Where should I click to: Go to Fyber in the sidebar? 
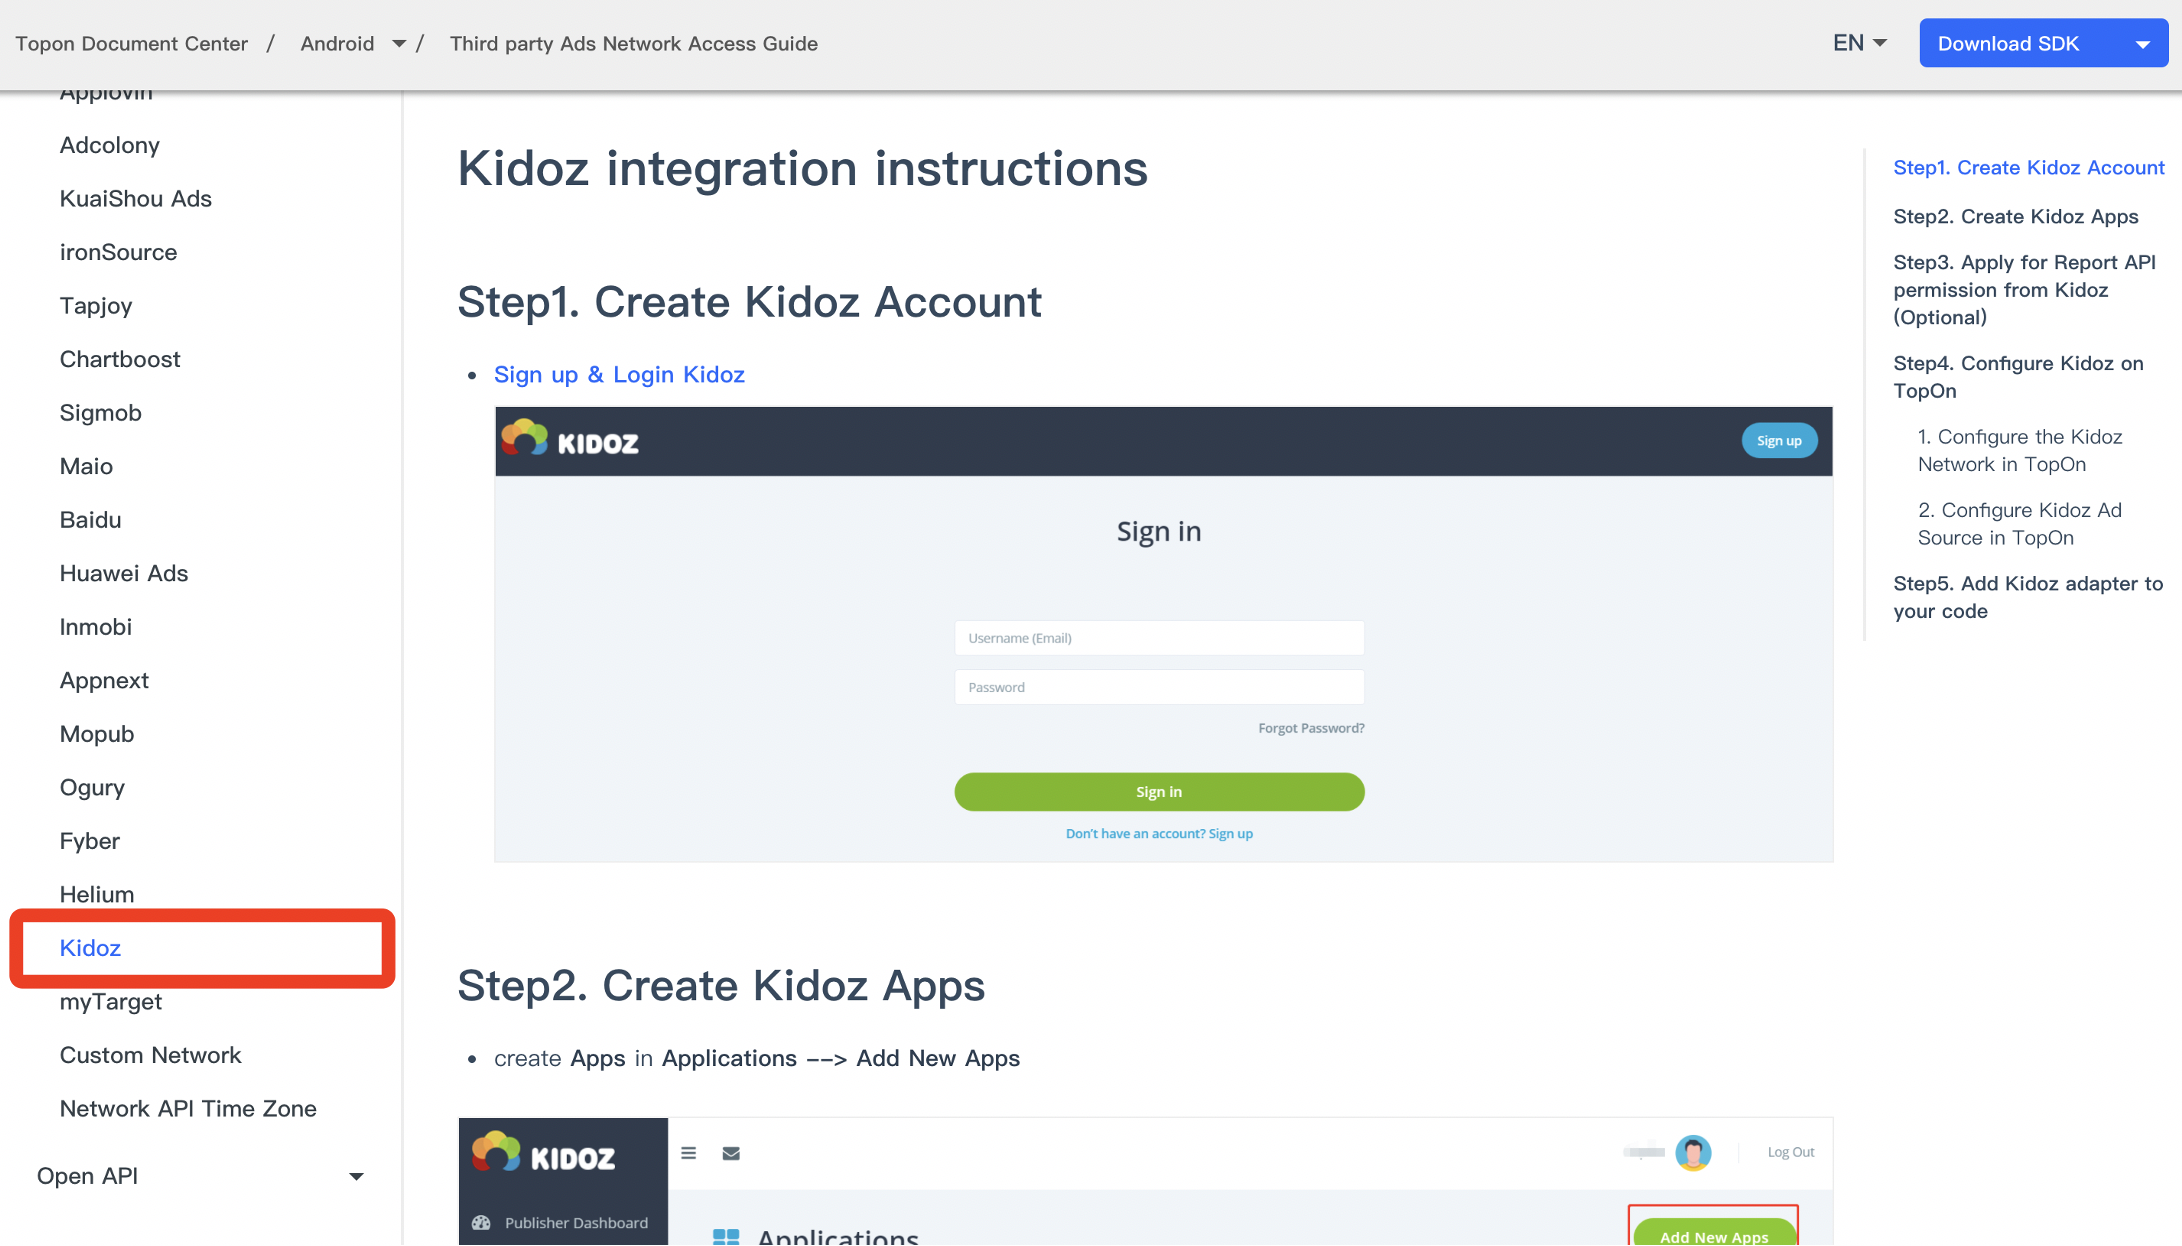tap(89, 841)
